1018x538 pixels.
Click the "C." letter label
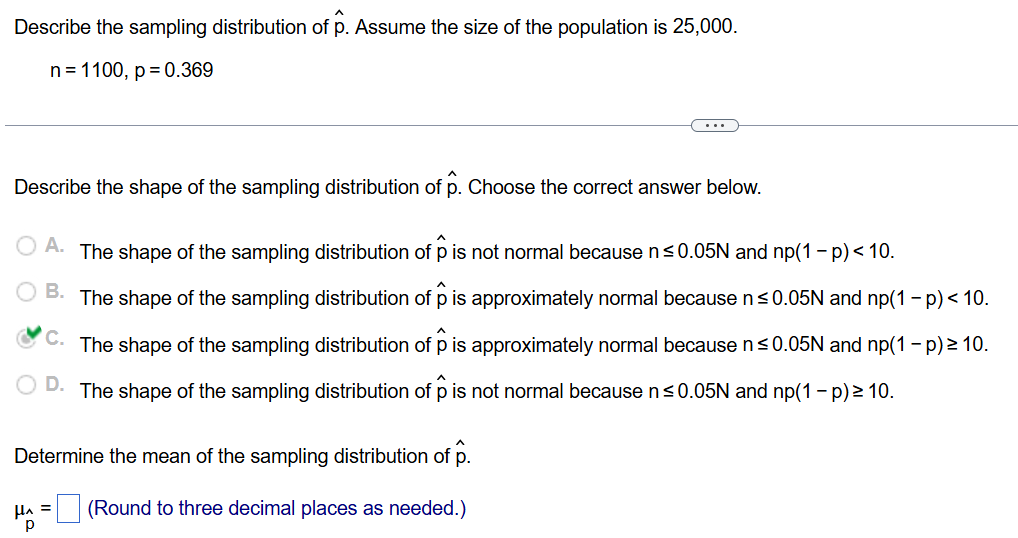coord(55,338)
